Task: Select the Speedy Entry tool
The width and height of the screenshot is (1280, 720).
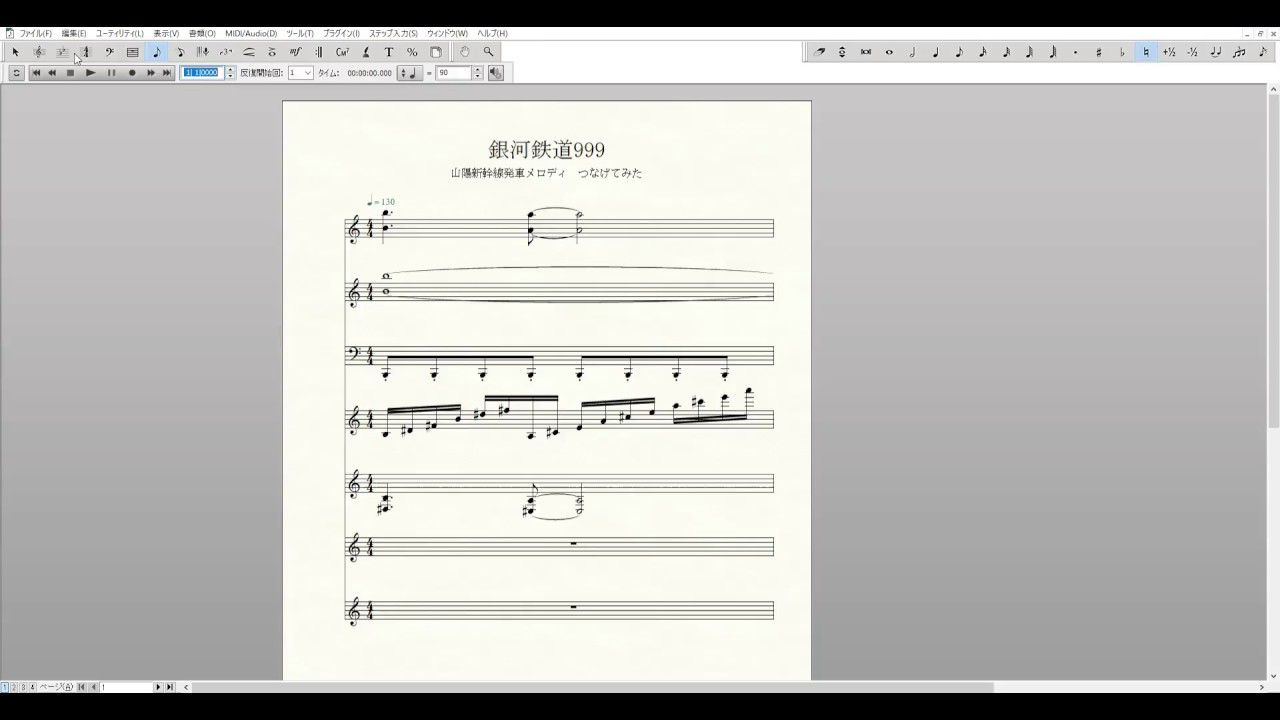Action: coord(181,52)
